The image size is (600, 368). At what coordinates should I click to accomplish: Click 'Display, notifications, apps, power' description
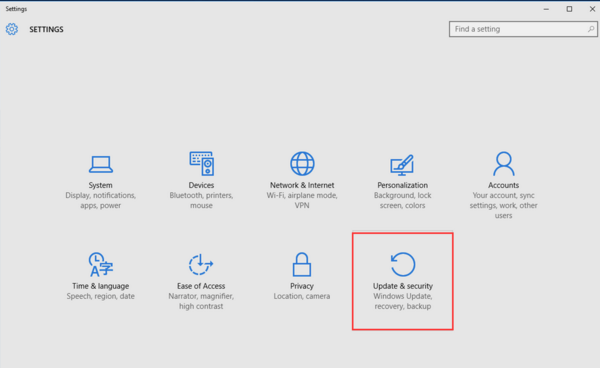101,200
